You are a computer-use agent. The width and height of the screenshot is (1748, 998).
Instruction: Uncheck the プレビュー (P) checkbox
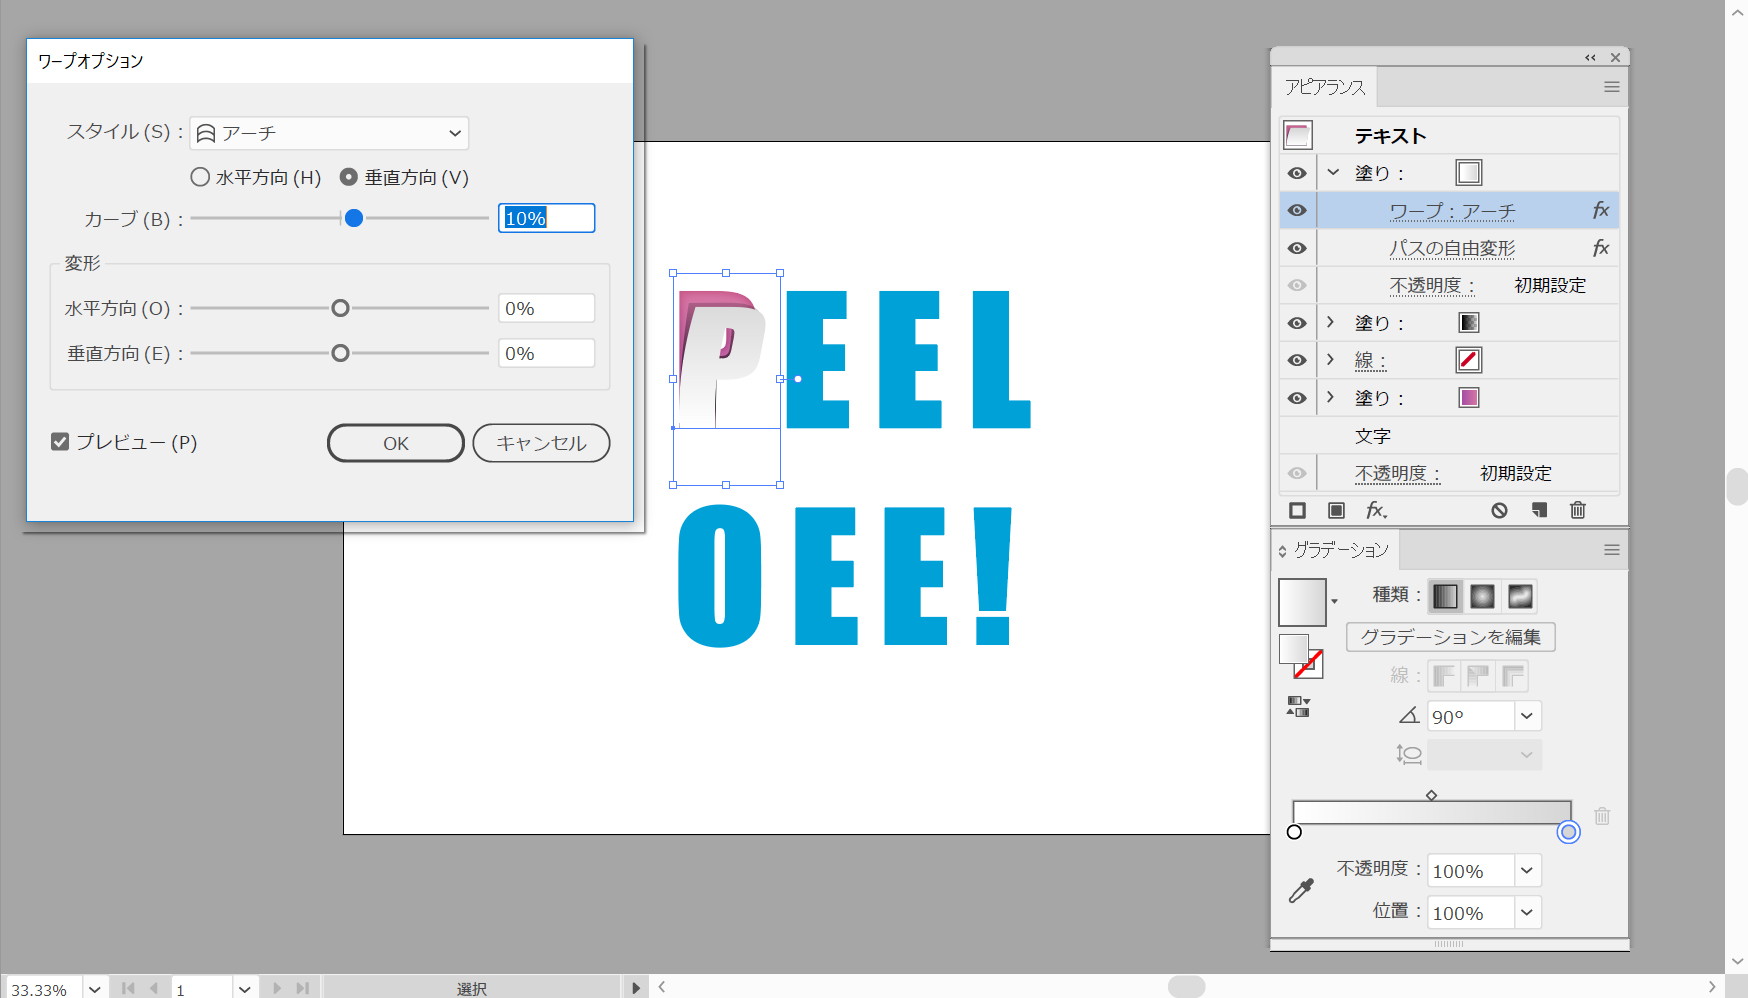point(60,442)
